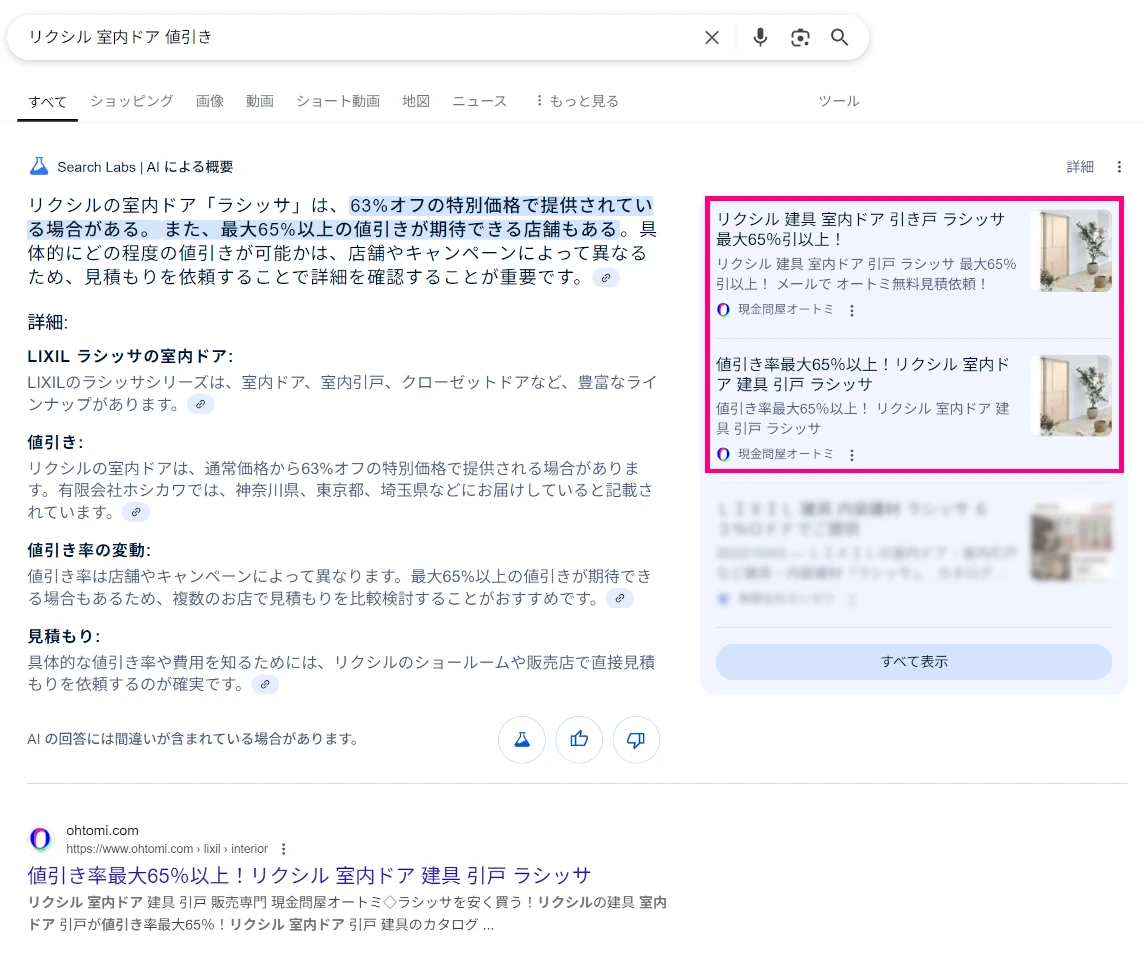This screenshot has height=958, width=1145.
Task: Click https://www.ohtomi.com › lixil › interior URL text
Action: tap(167, 848)
